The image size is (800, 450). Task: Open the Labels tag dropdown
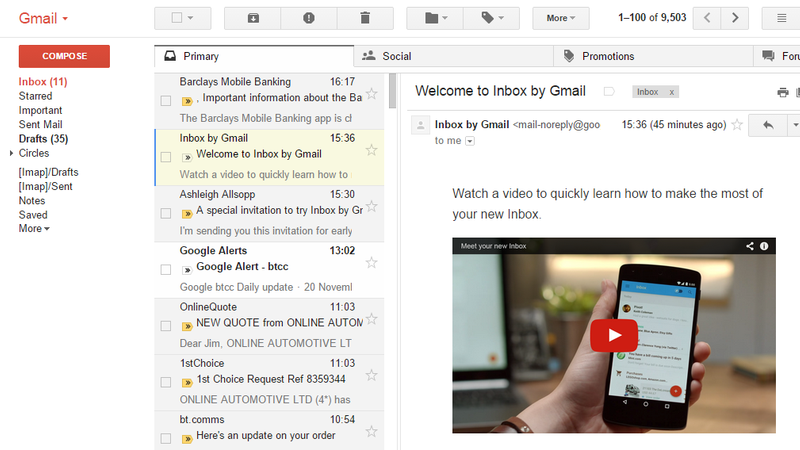click(491, 18)
